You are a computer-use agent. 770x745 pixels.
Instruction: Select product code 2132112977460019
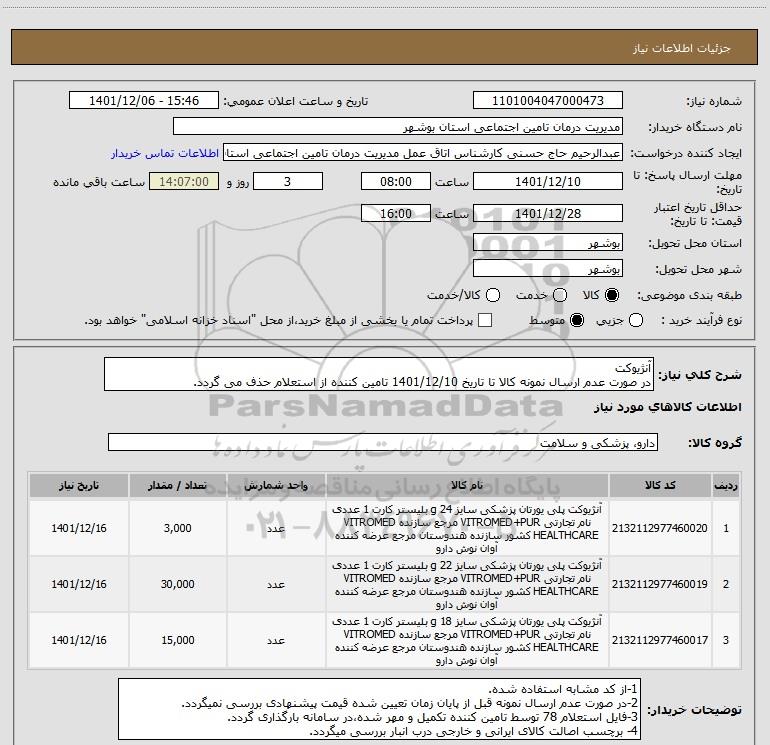click(x=660, y=584)
